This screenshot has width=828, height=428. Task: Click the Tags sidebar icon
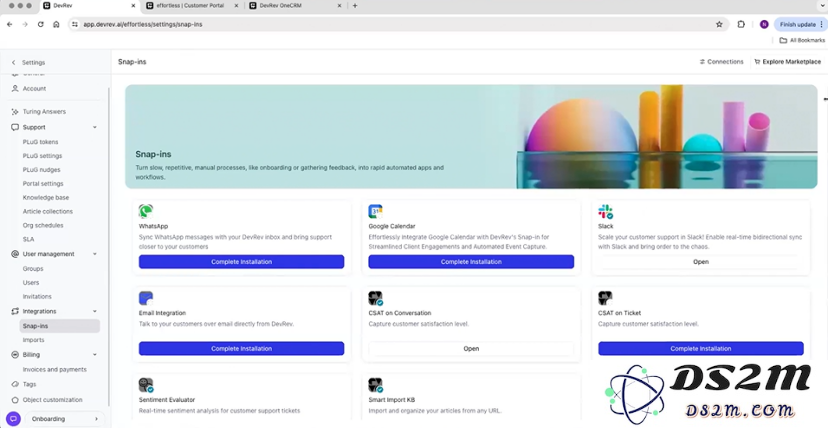[15, 384]
